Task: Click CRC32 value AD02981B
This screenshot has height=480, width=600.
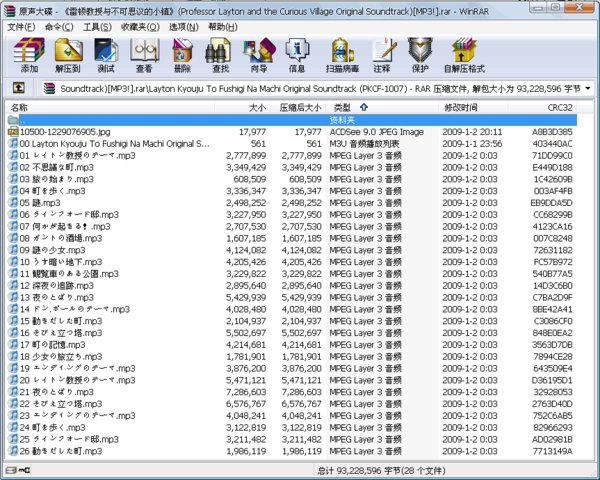Action: point(552,439)
